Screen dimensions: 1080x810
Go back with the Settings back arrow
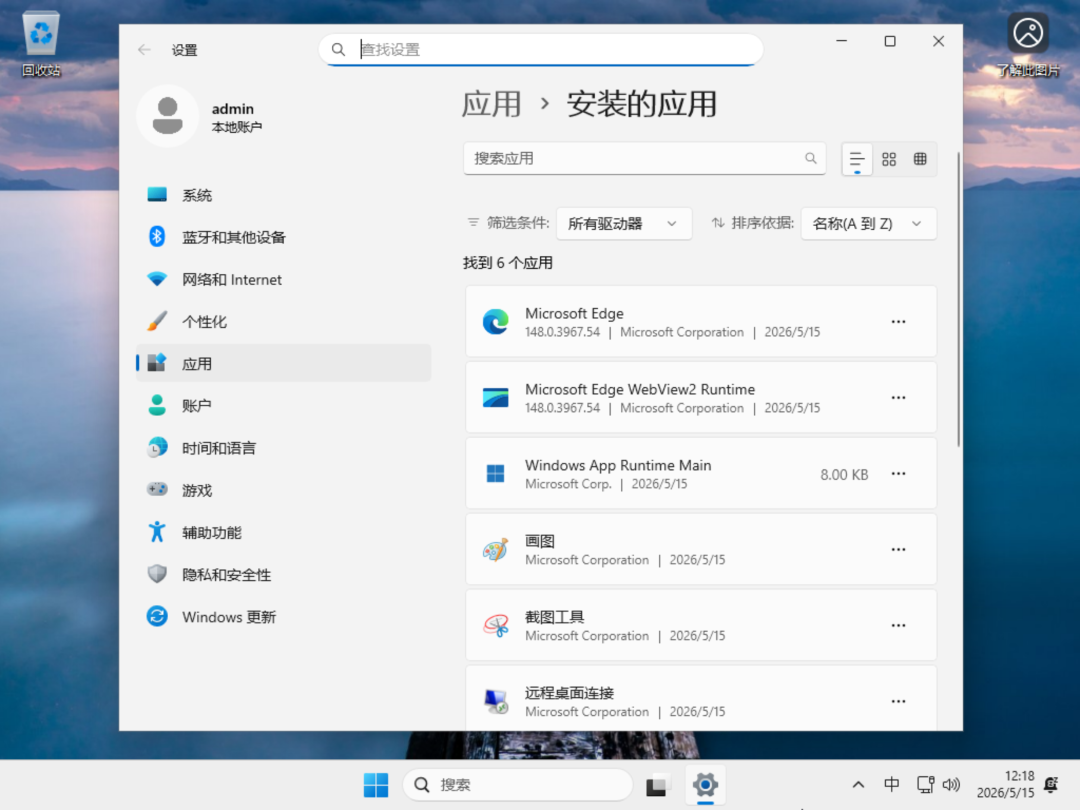144,50
